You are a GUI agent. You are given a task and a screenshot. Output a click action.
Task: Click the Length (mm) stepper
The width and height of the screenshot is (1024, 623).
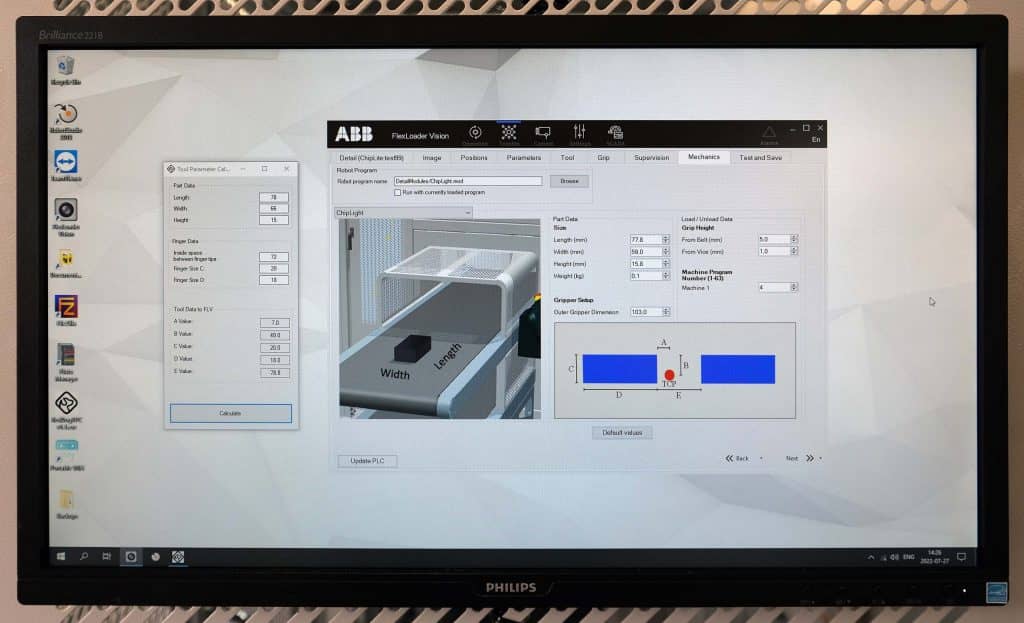click(x=666, y=240)
